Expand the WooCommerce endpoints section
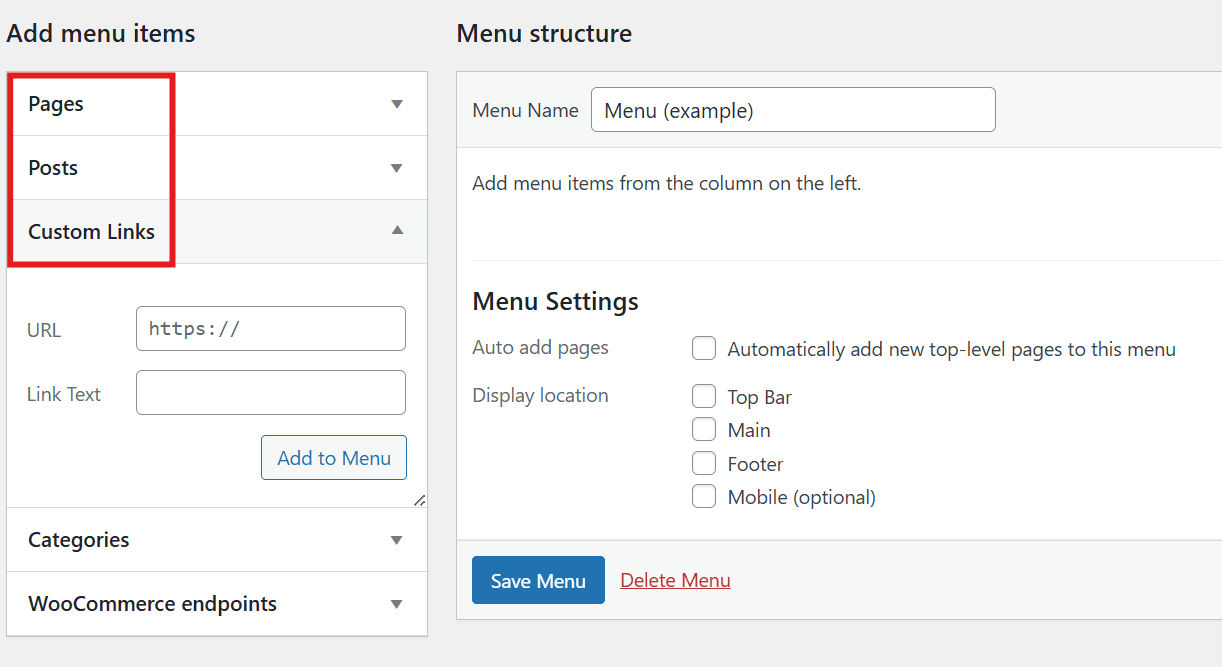1222x667 pixels. click(x=397, y=603)
